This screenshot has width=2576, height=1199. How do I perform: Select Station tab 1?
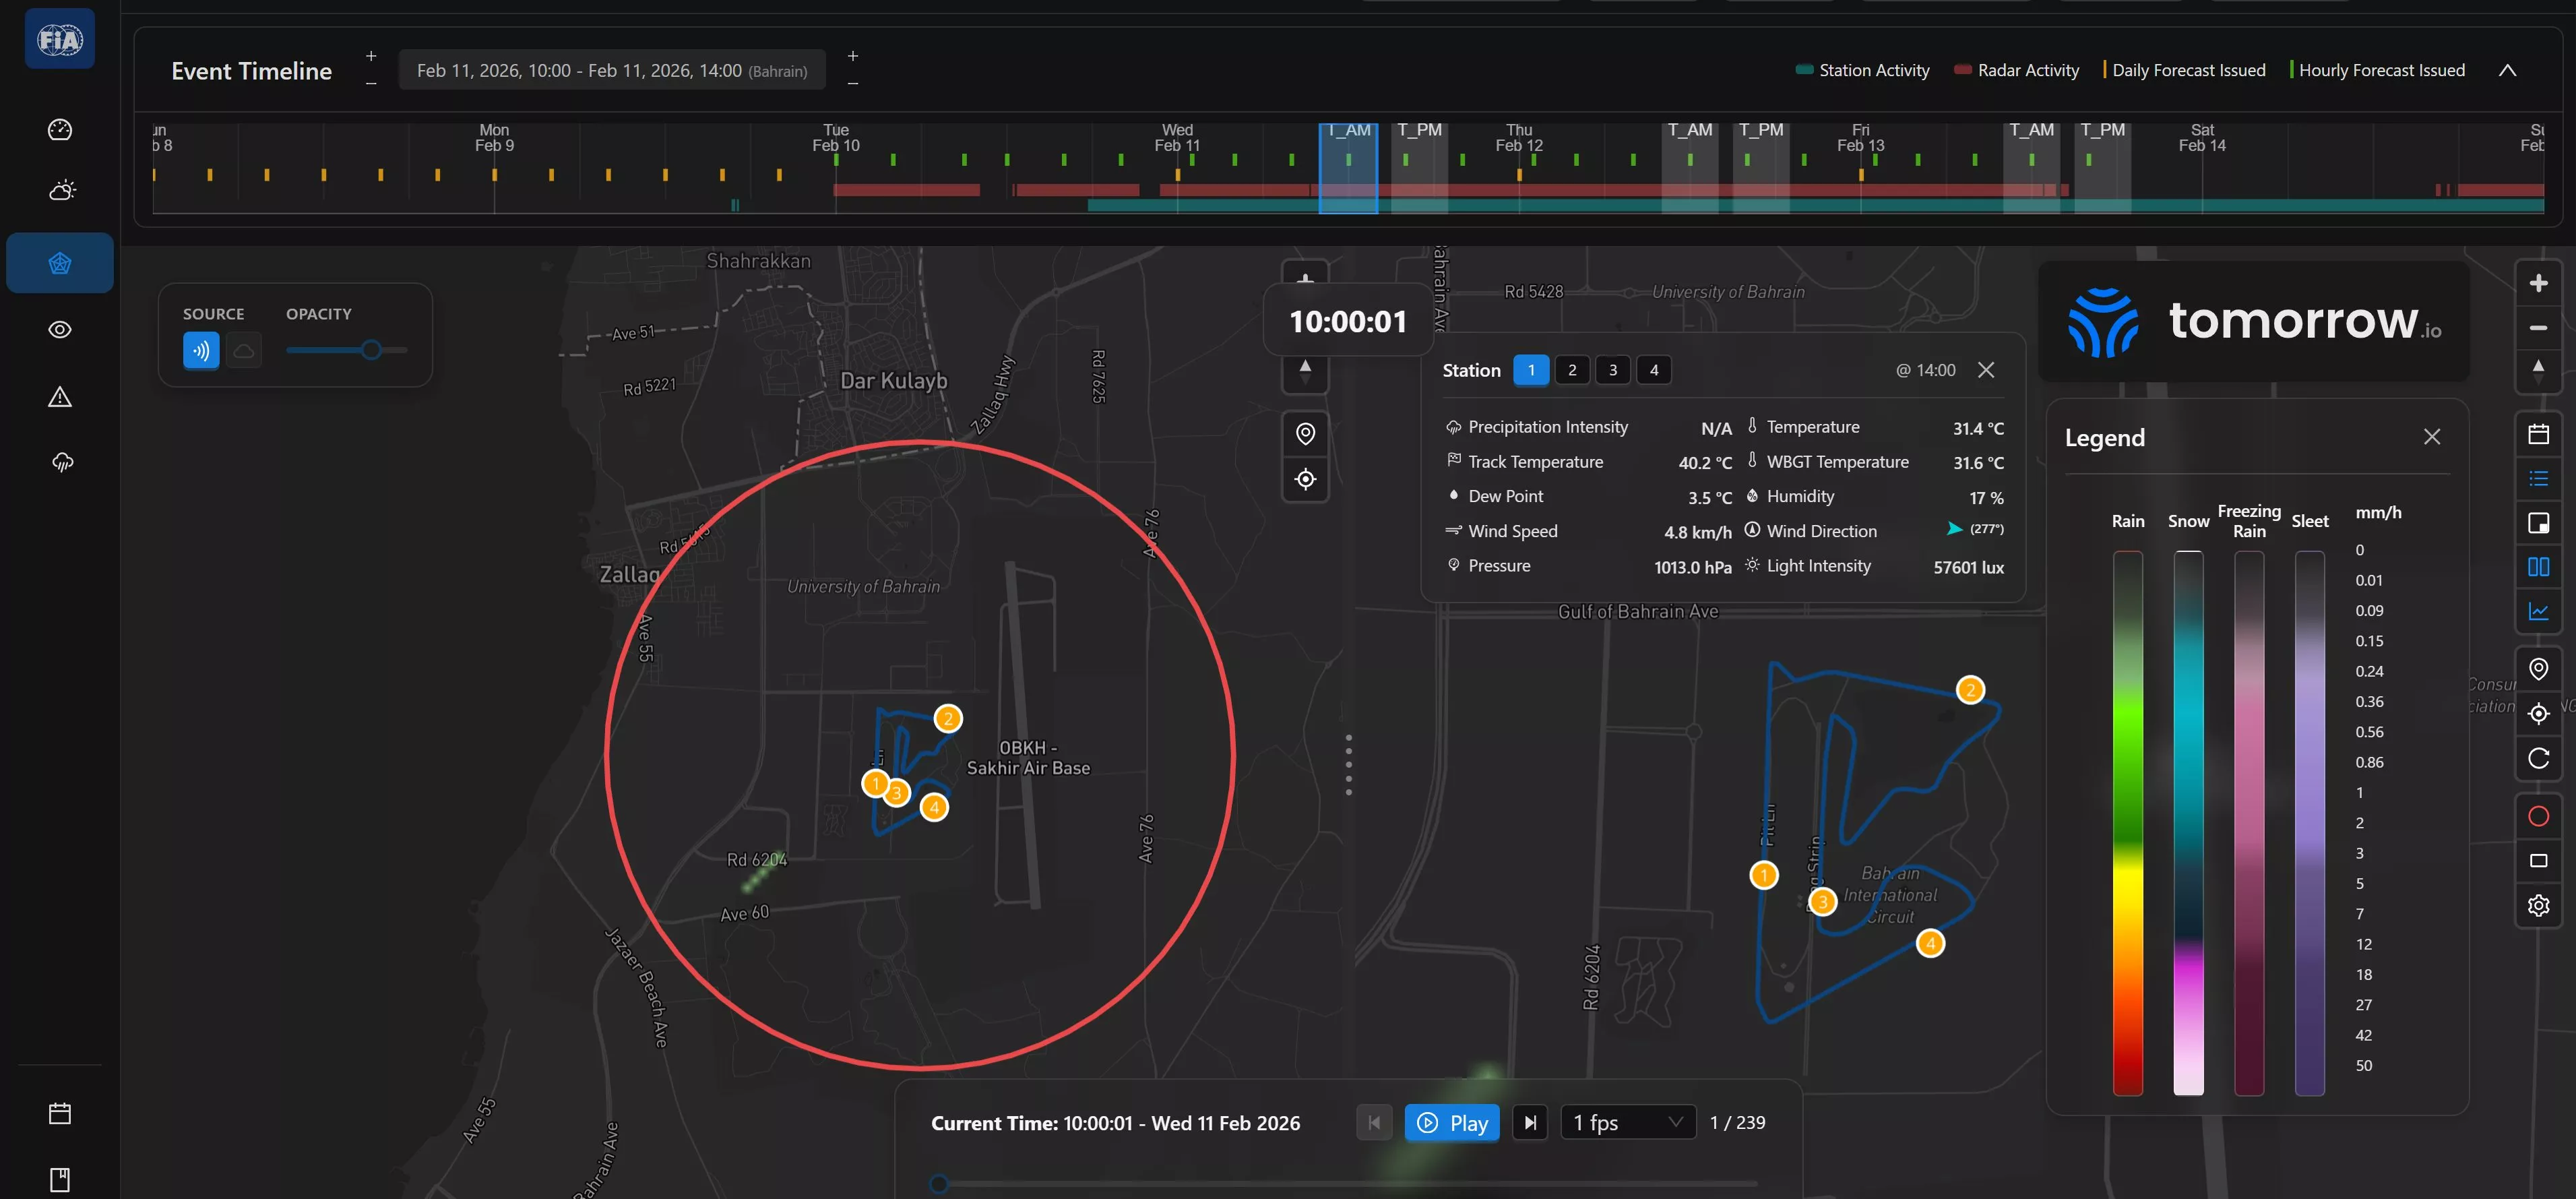point(1531,370)
